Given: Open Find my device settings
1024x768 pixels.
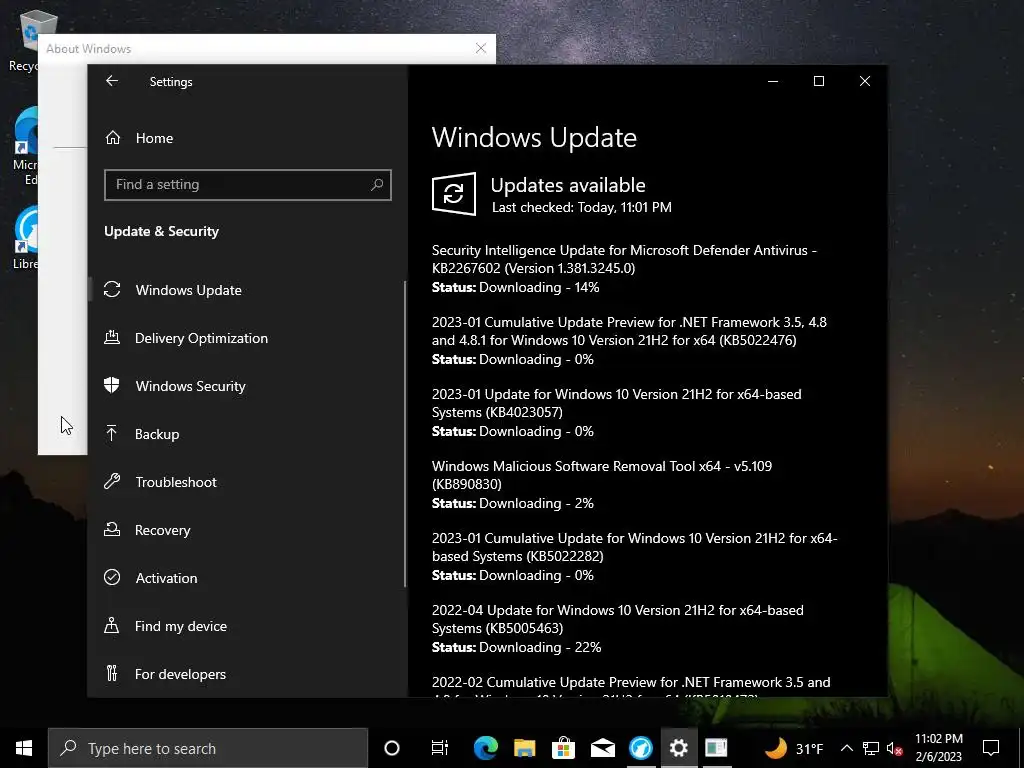Looking at the screenshot, I should tap(180, 626).
